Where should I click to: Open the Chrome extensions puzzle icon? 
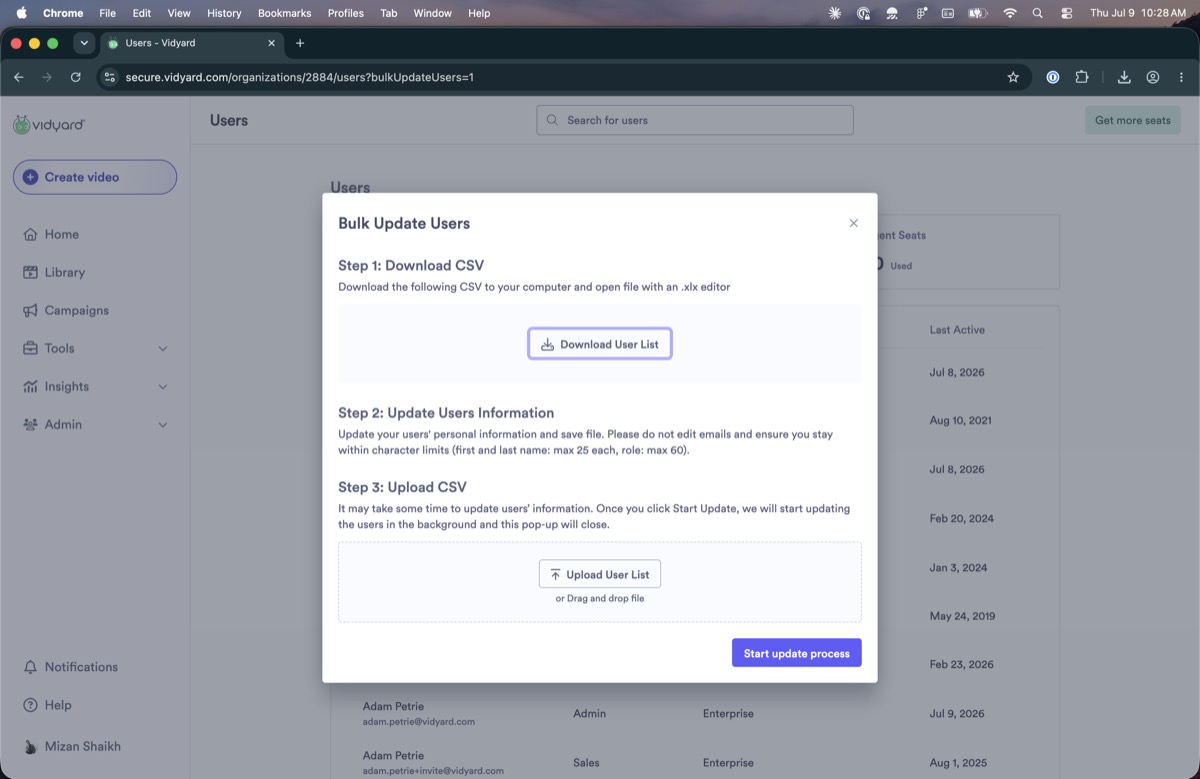click(1082, 77)
